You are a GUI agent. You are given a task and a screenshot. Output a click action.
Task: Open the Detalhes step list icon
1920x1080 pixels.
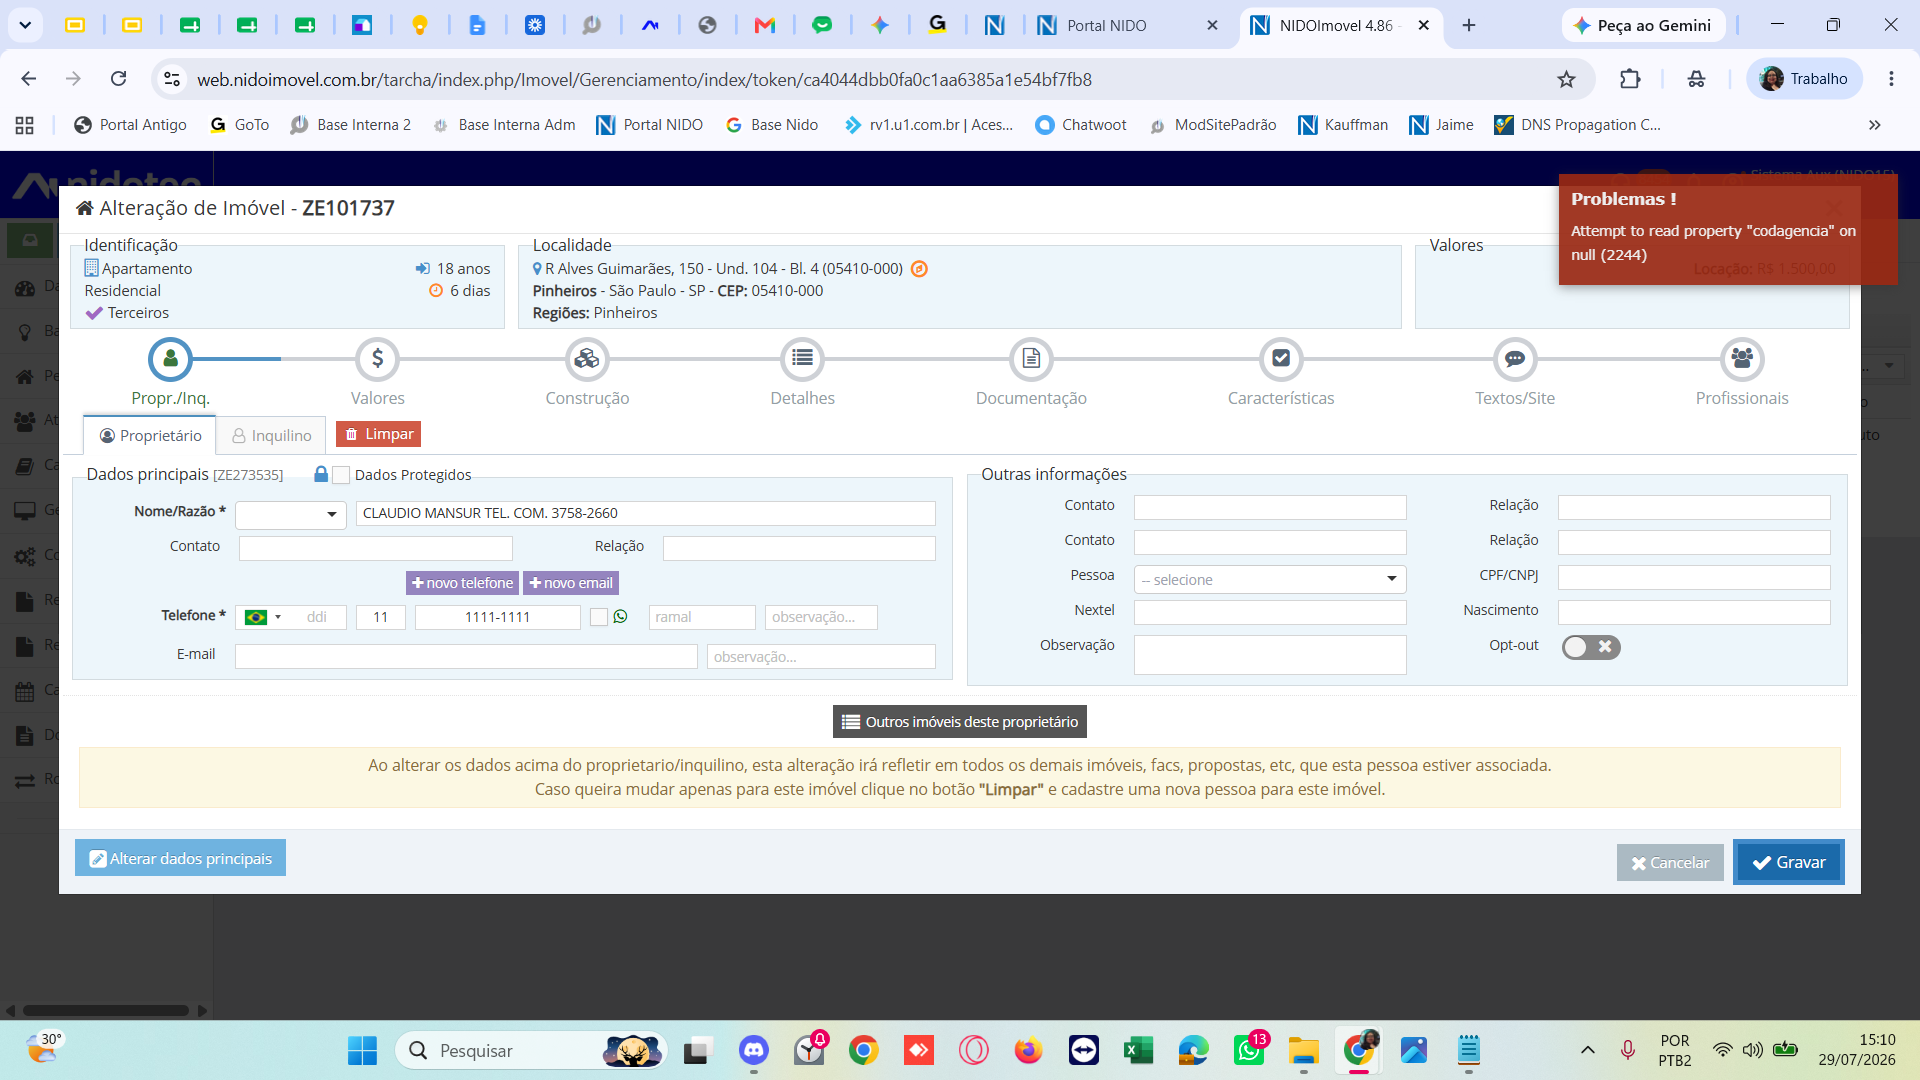802,359
